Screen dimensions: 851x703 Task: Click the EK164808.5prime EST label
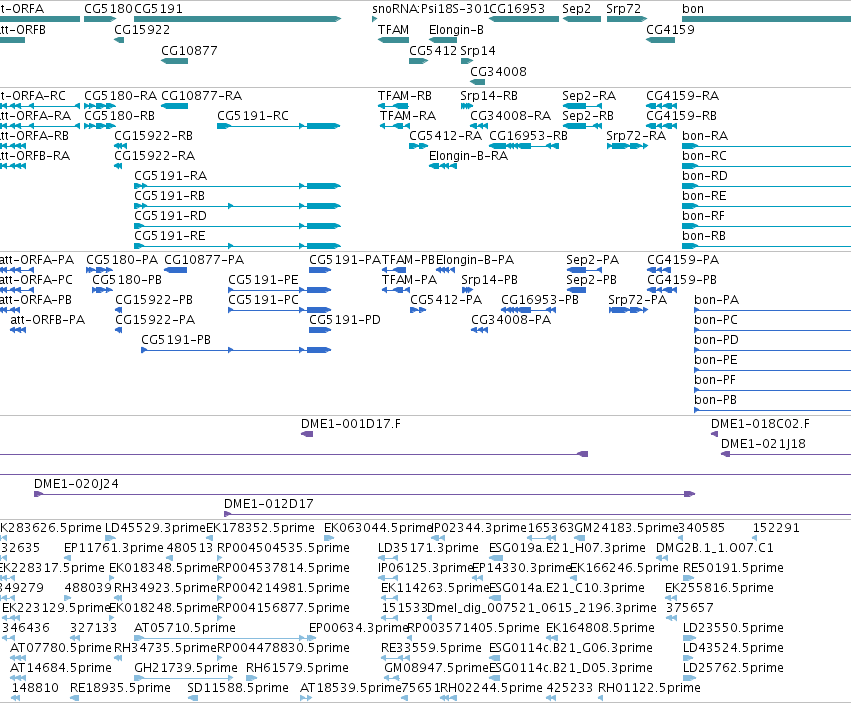tap(600, 628)
